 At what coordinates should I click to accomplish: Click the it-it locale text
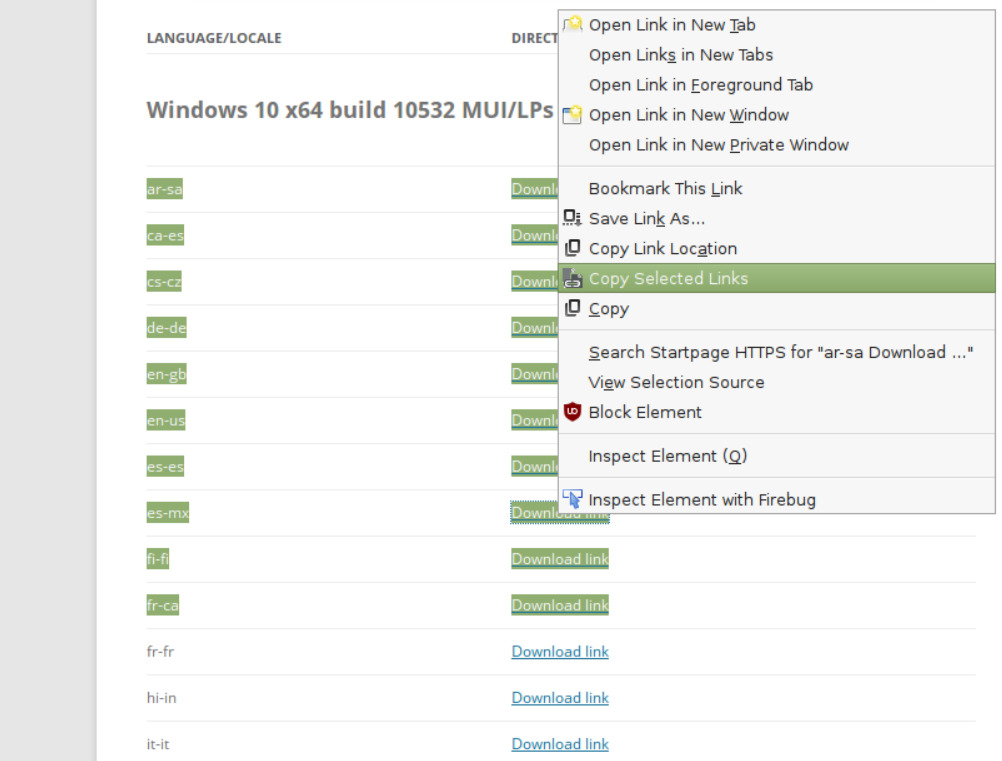coord(158,744)
